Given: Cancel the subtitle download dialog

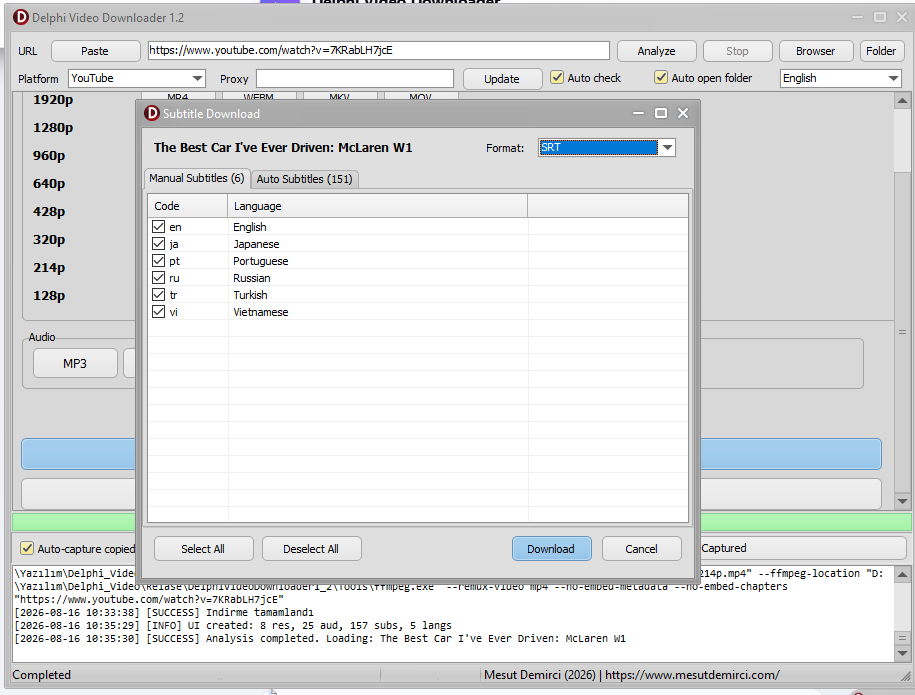Looking at the screenshot, I should tap(641, 549).
